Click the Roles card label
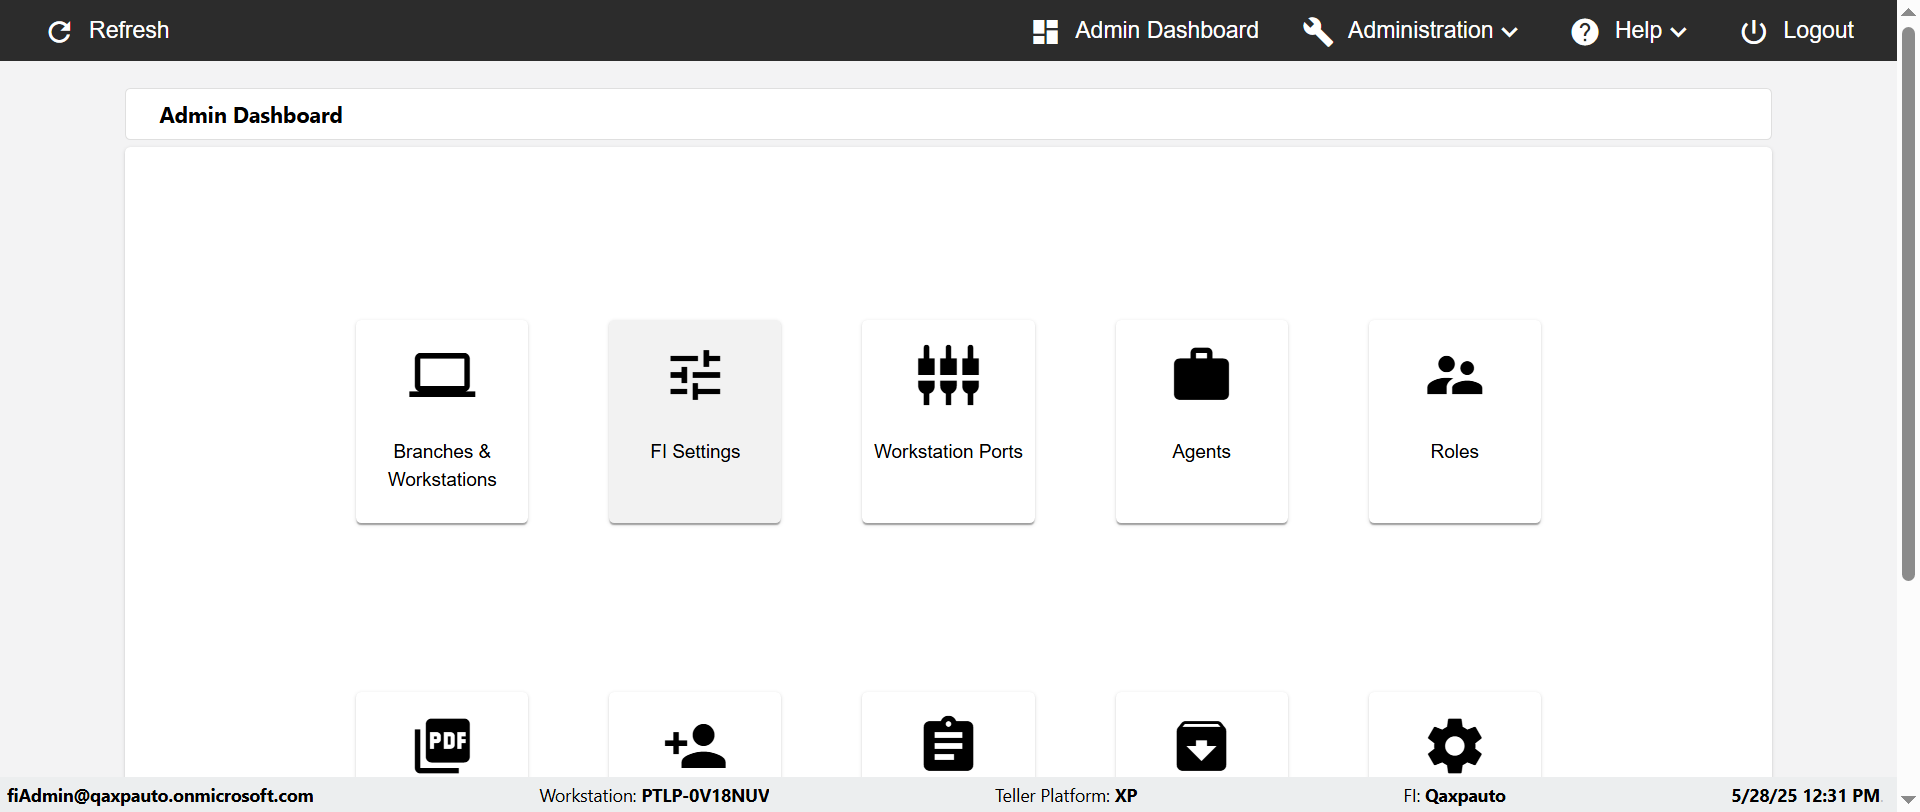The height and width of the screenshot is (812, 1920). pos(1455,451)
